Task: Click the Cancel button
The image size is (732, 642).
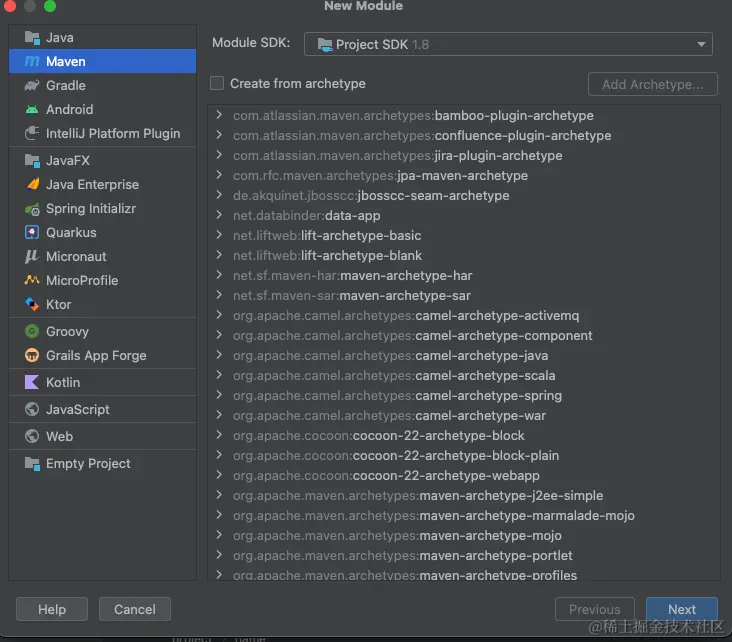Action: coord(134,609)
